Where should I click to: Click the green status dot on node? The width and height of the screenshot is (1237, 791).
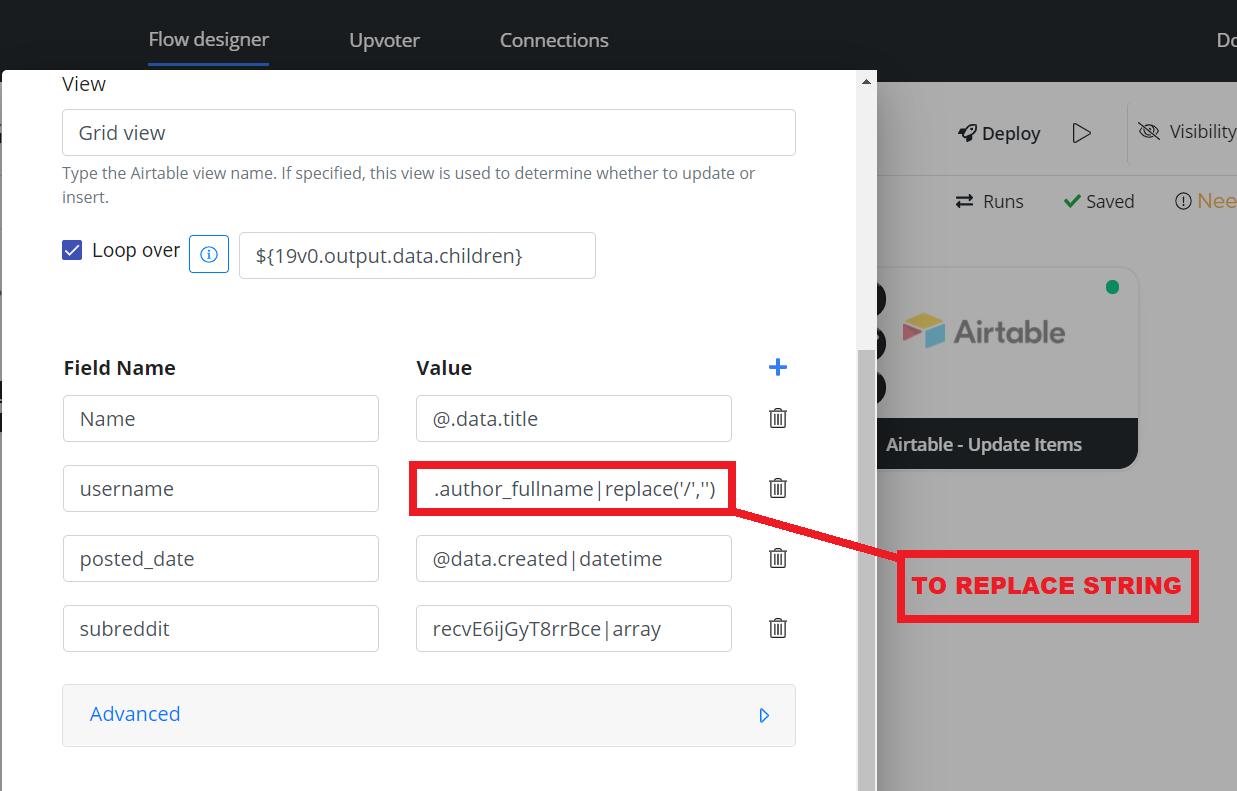1112,287
